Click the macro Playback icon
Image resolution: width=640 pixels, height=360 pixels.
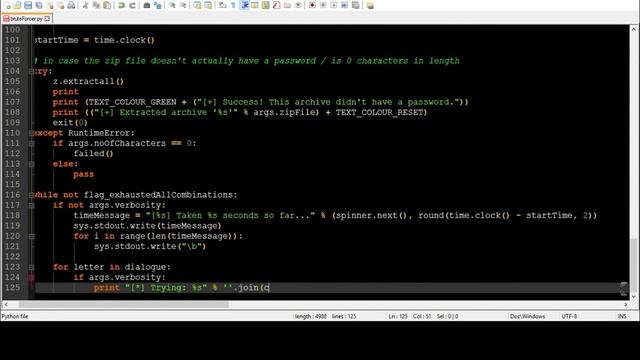coord(334,5)
